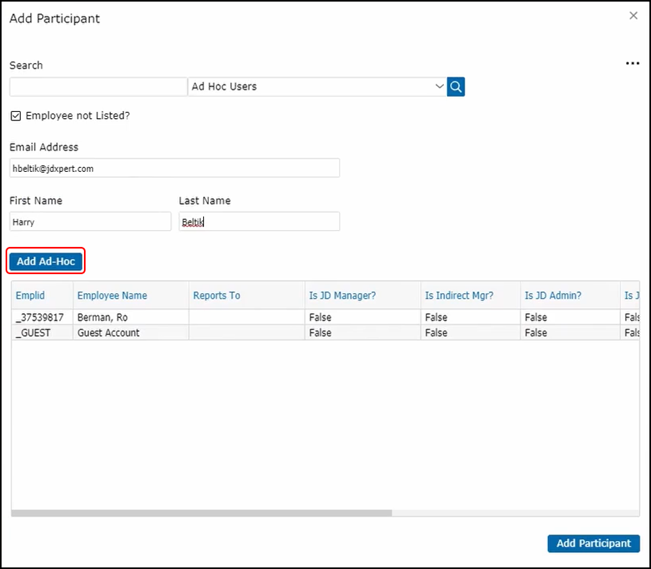Sort by the Emplid column header
The image size is (651, 569).
[30, 296]
